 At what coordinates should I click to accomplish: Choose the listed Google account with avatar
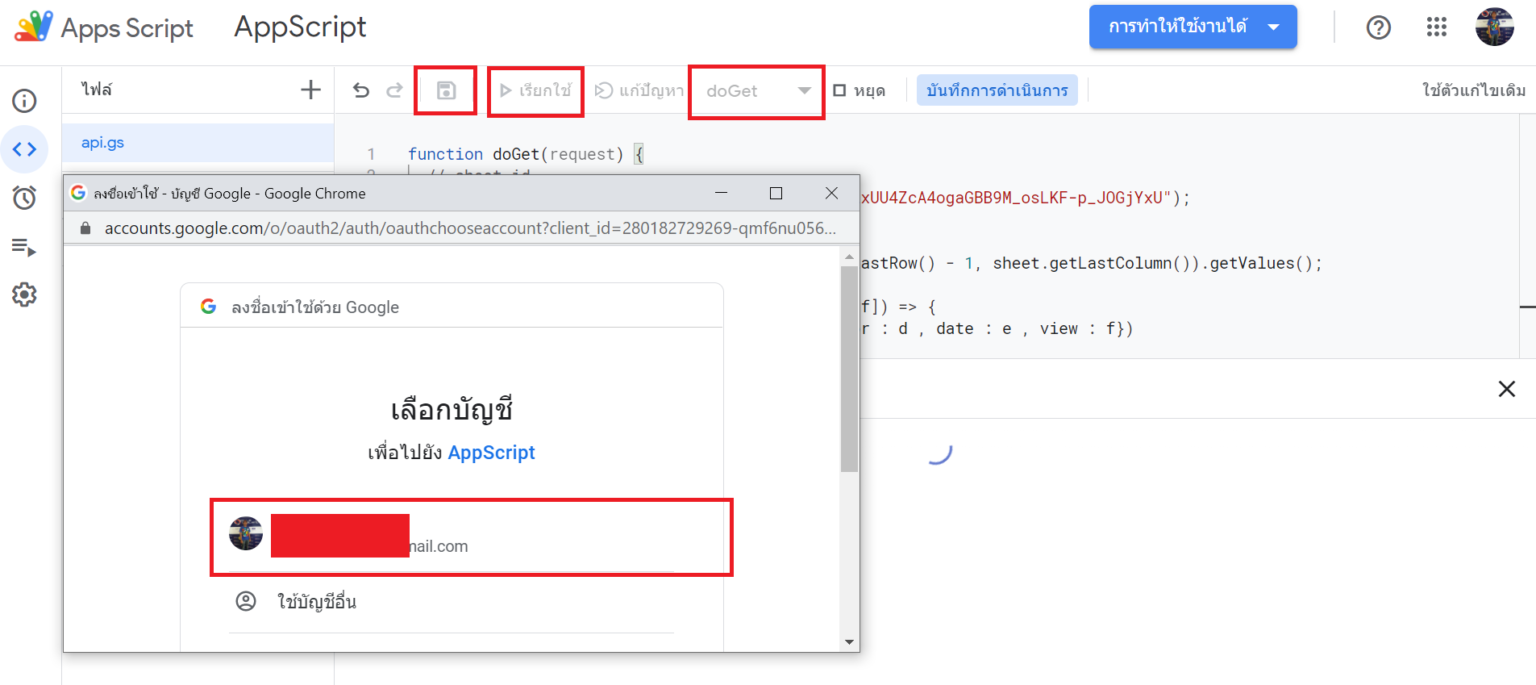coord(471,537)
